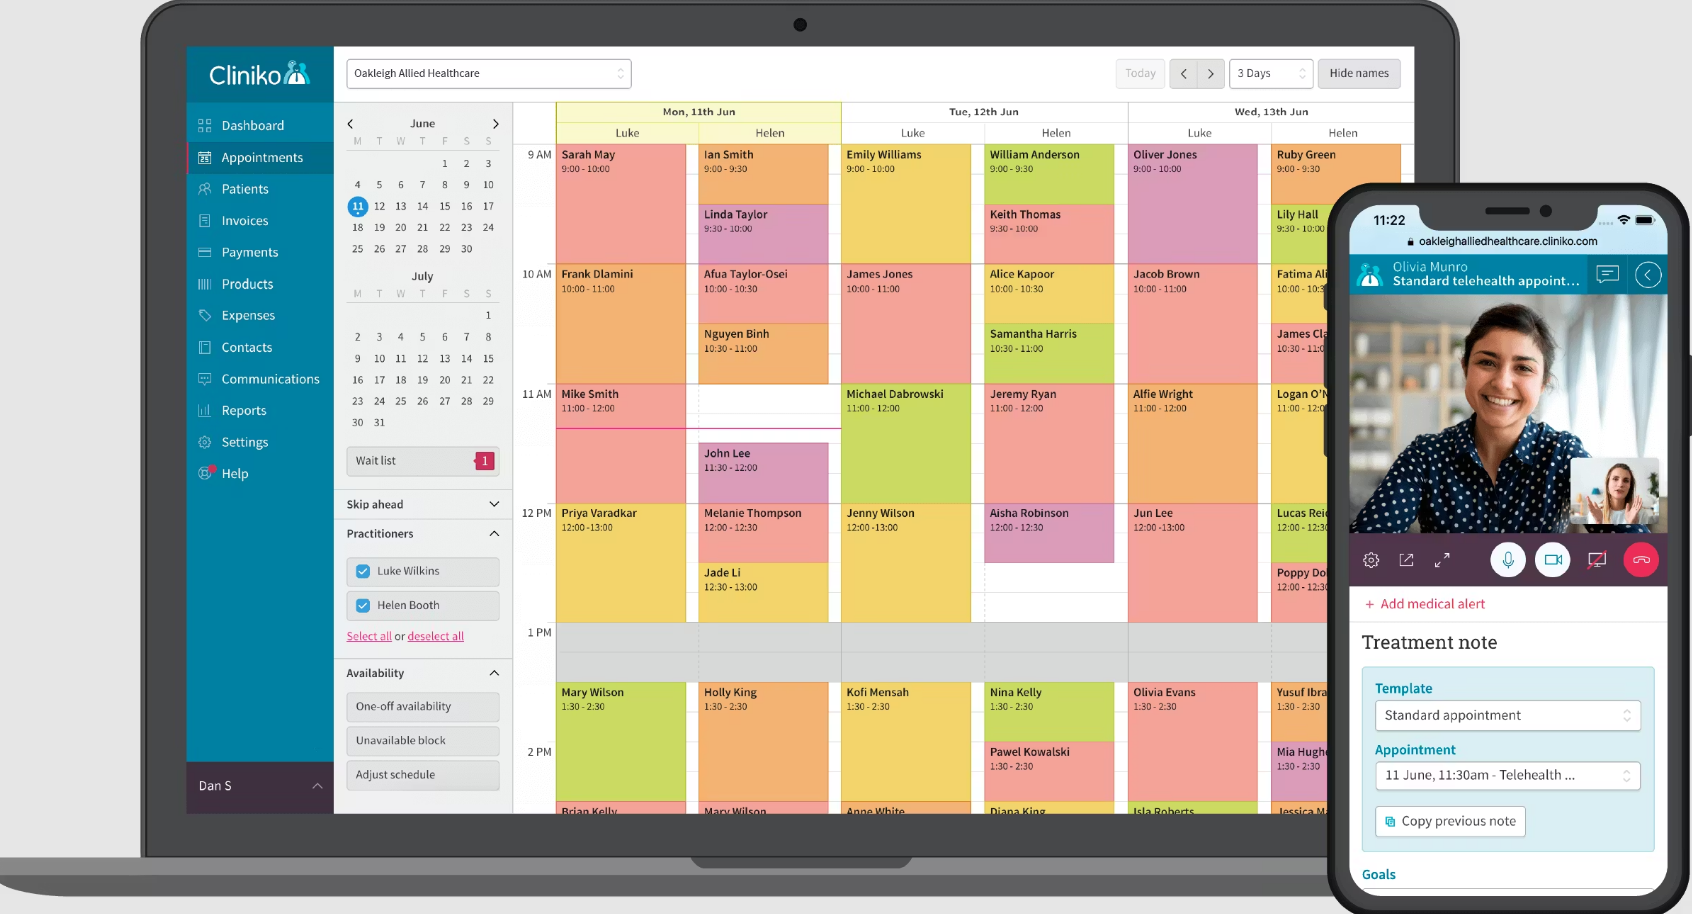Click the Products barcode icon in sidebar
Image resolution: width=1692 pixels, height=914 pixels.
pos(205,284)
